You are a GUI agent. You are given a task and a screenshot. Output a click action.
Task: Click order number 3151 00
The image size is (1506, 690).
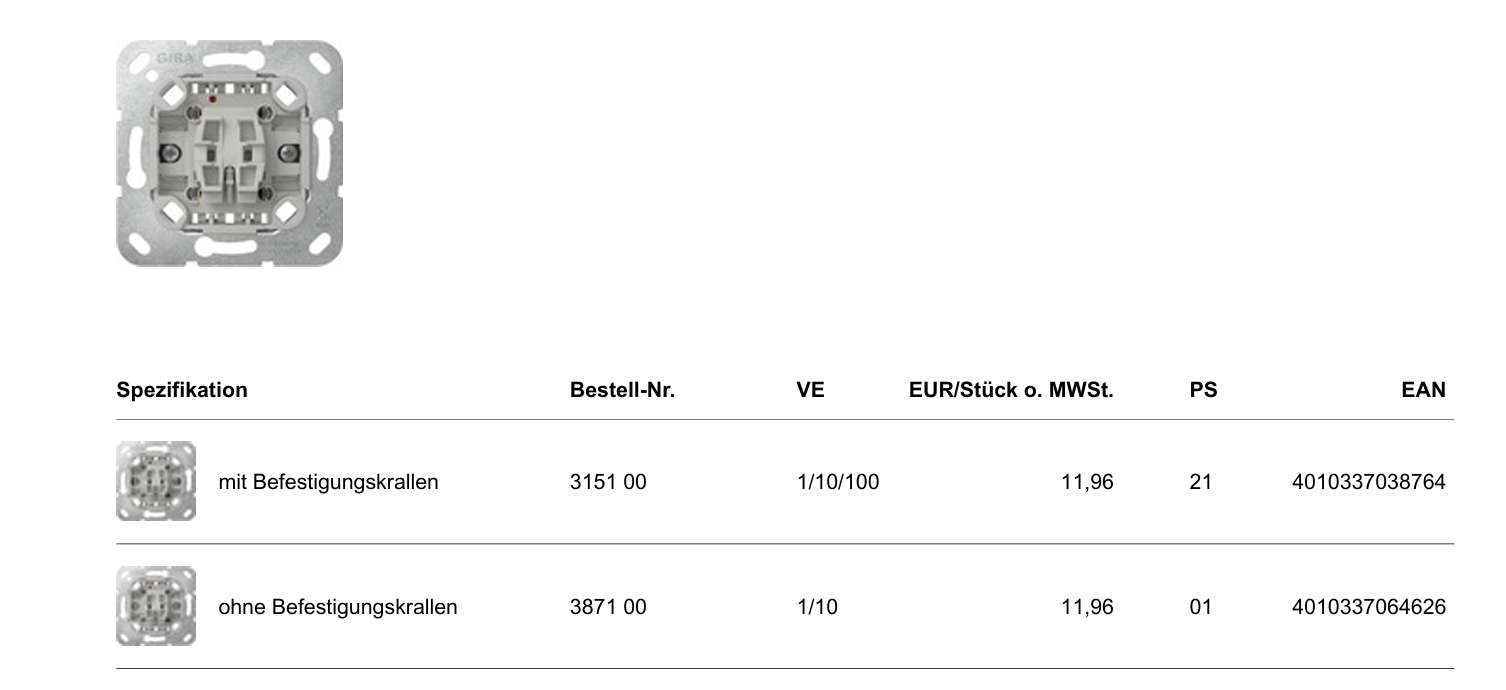pos(608,482)
